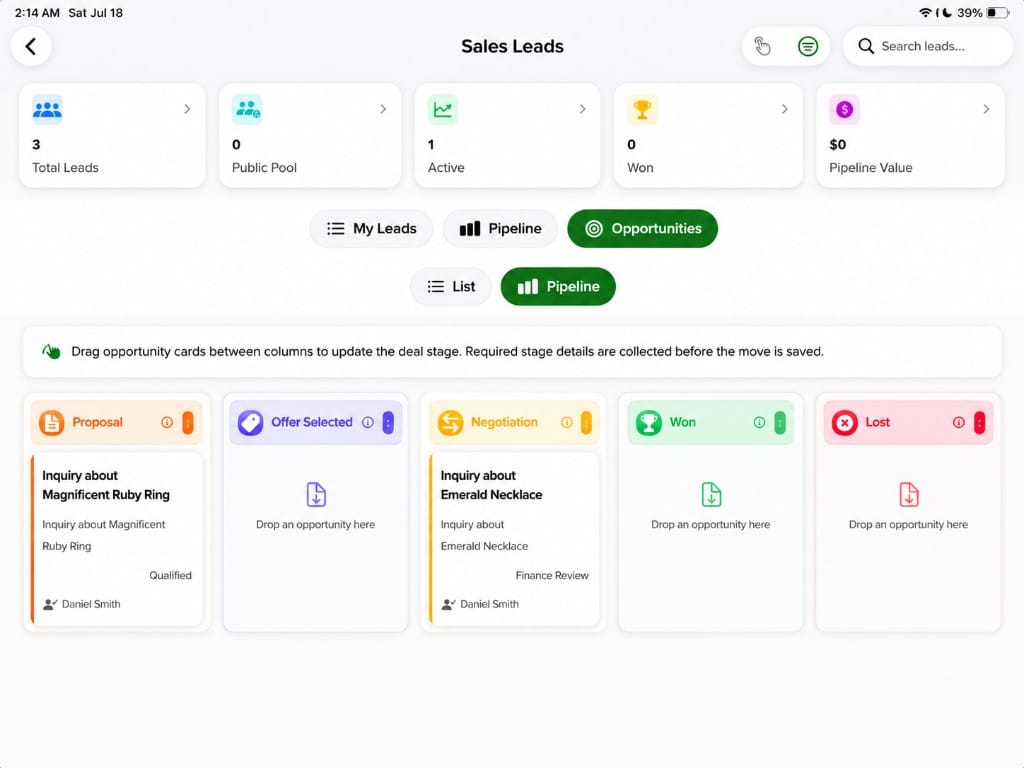
Task: Open the Magnificent Ruby Ring opportunity card
Action: pos(117,539)
